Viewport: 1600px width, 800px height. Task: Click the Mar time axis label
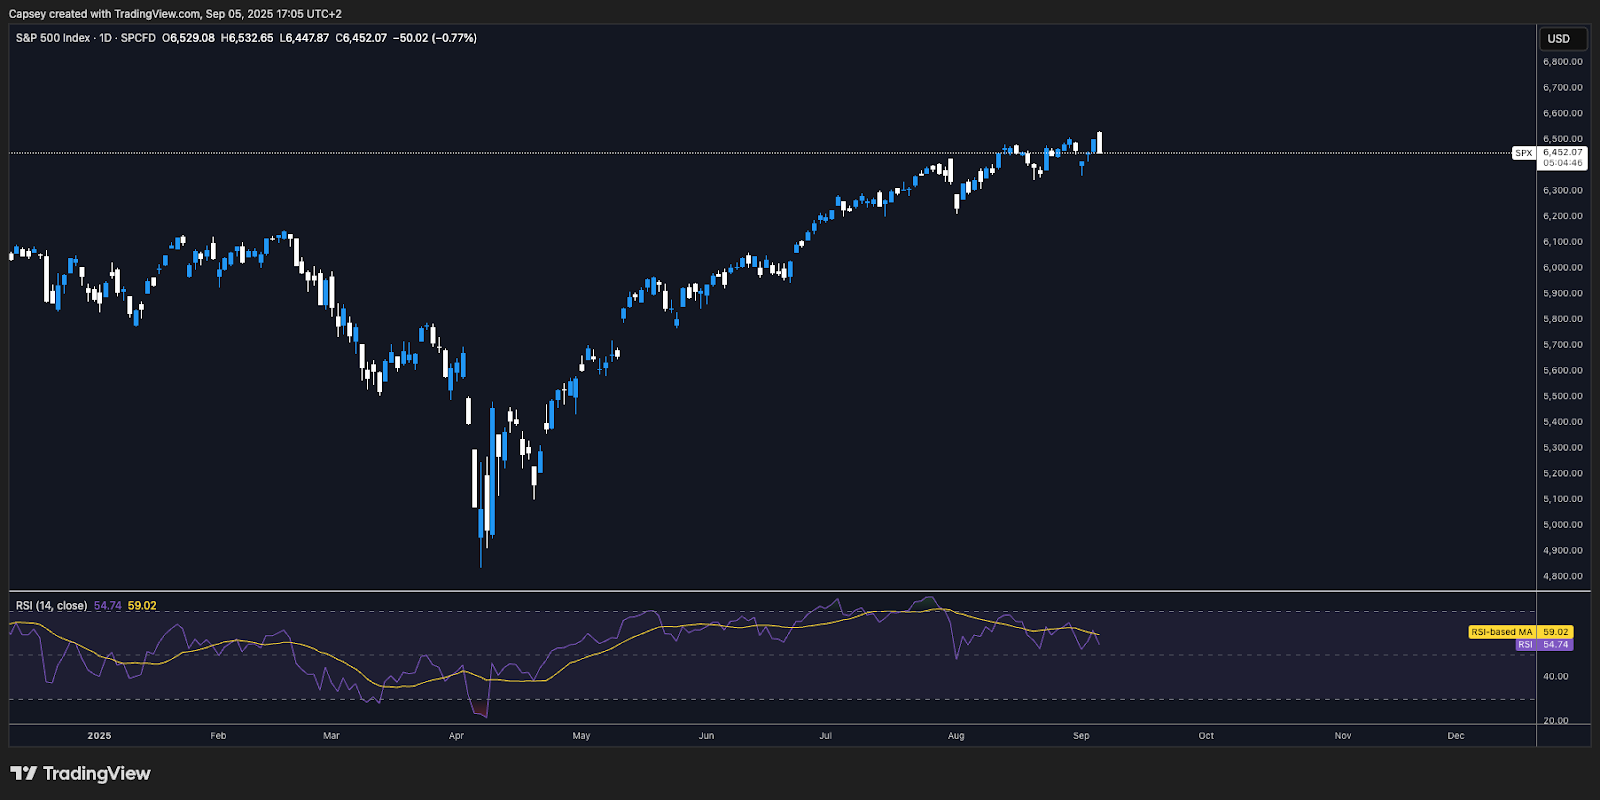click(331, 736)
